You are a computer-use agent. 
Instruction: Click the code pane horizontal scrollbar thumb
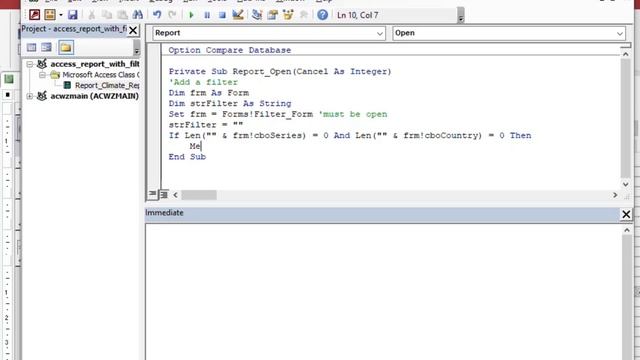tap(199, 195)
